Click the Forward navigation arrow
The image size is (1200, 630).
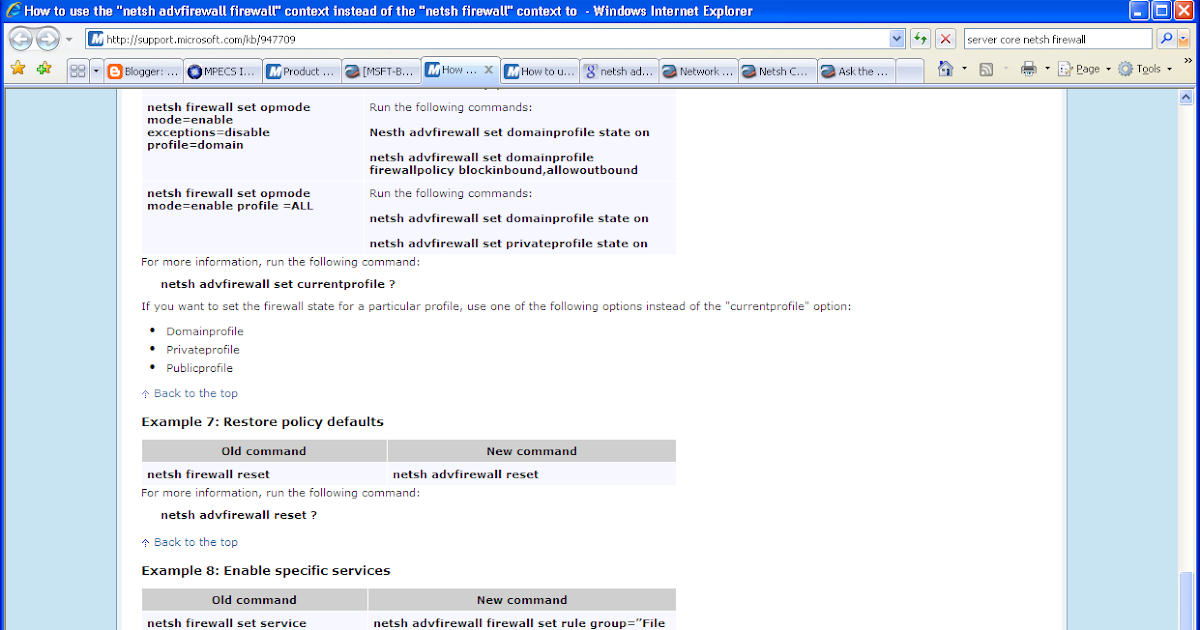tap(47, 40)
